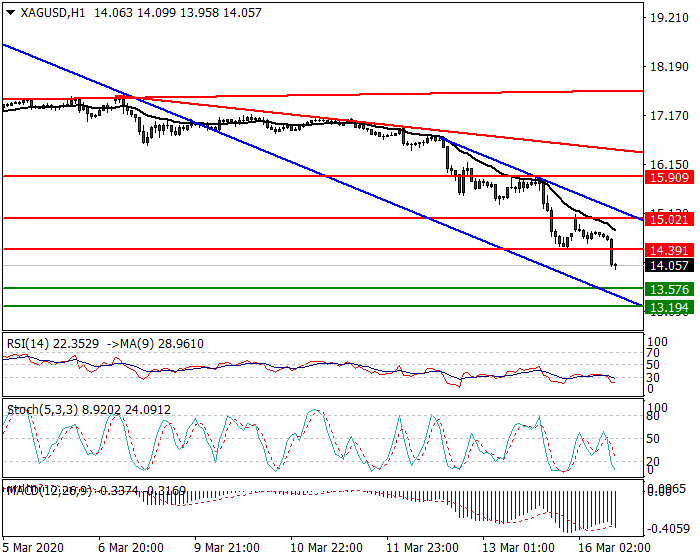Screen dimensions: 700x560
Task: Click the XAGUSD,H1 chart title
Action: tap(53, 13)
